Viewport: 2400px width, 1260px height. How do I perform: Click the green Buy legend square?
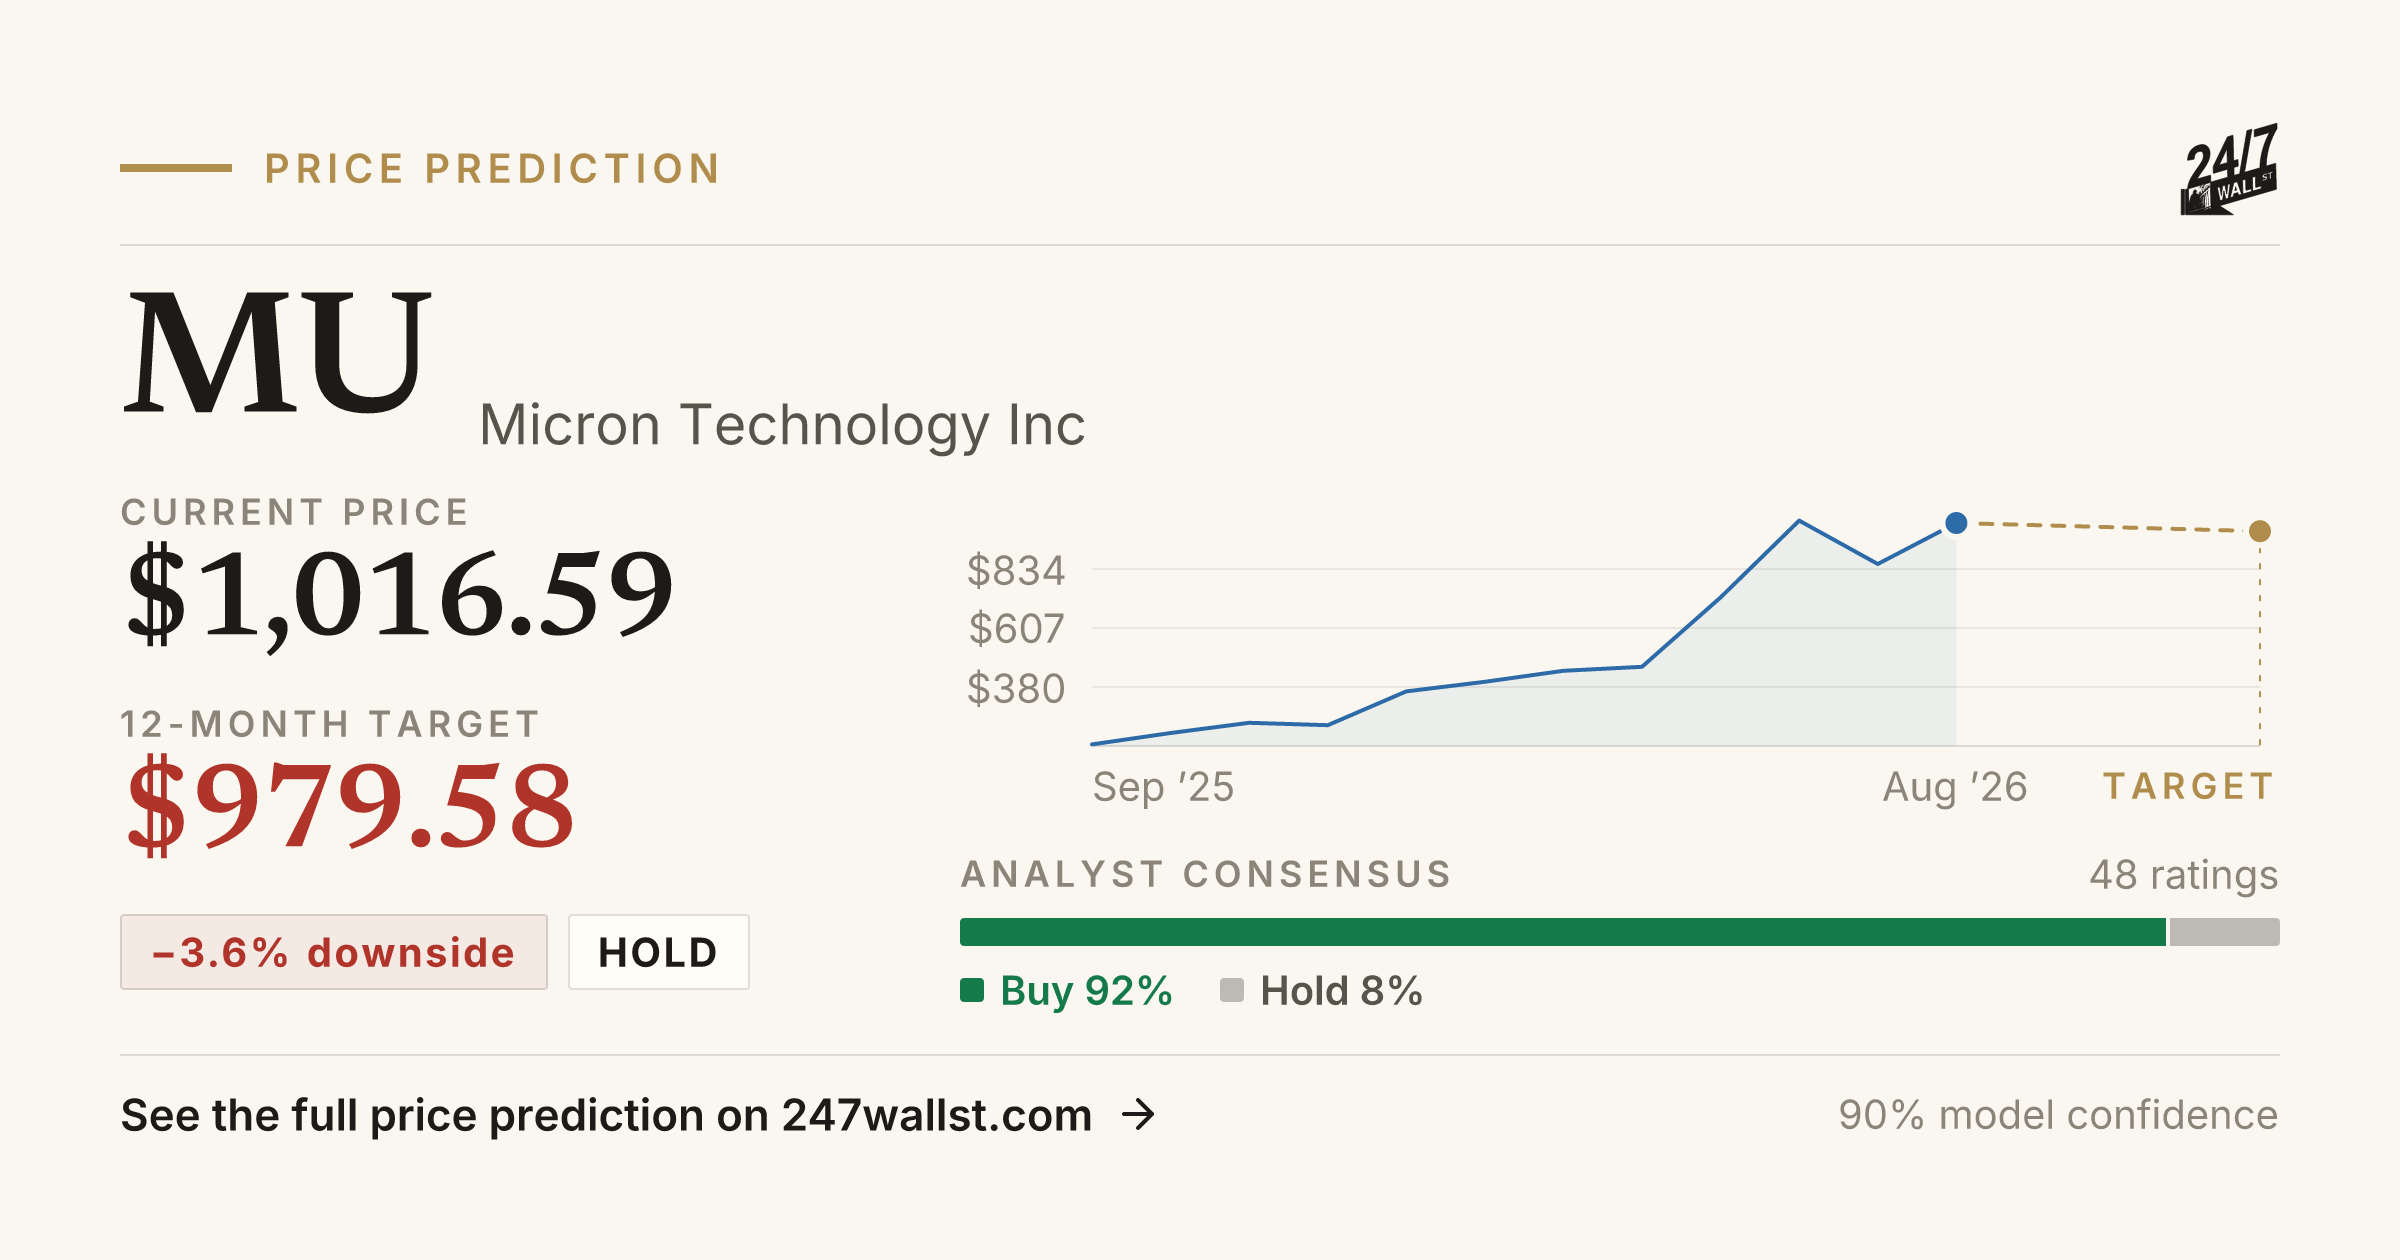click(972, 990)
